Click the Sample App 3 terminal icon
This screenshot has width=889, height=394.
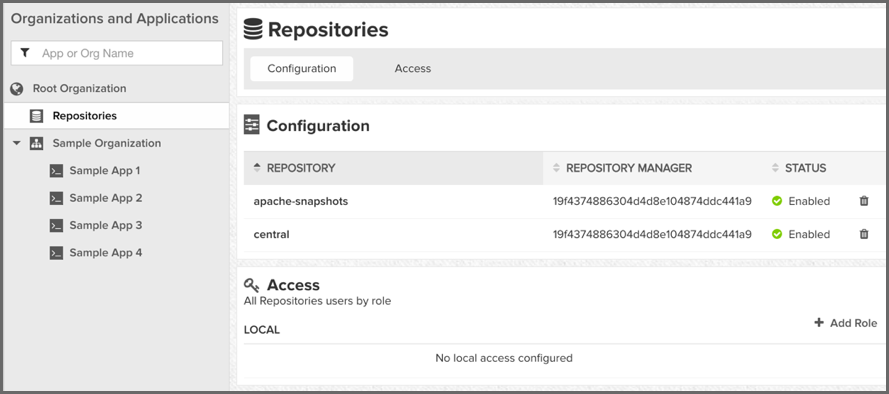click(56, 226)
